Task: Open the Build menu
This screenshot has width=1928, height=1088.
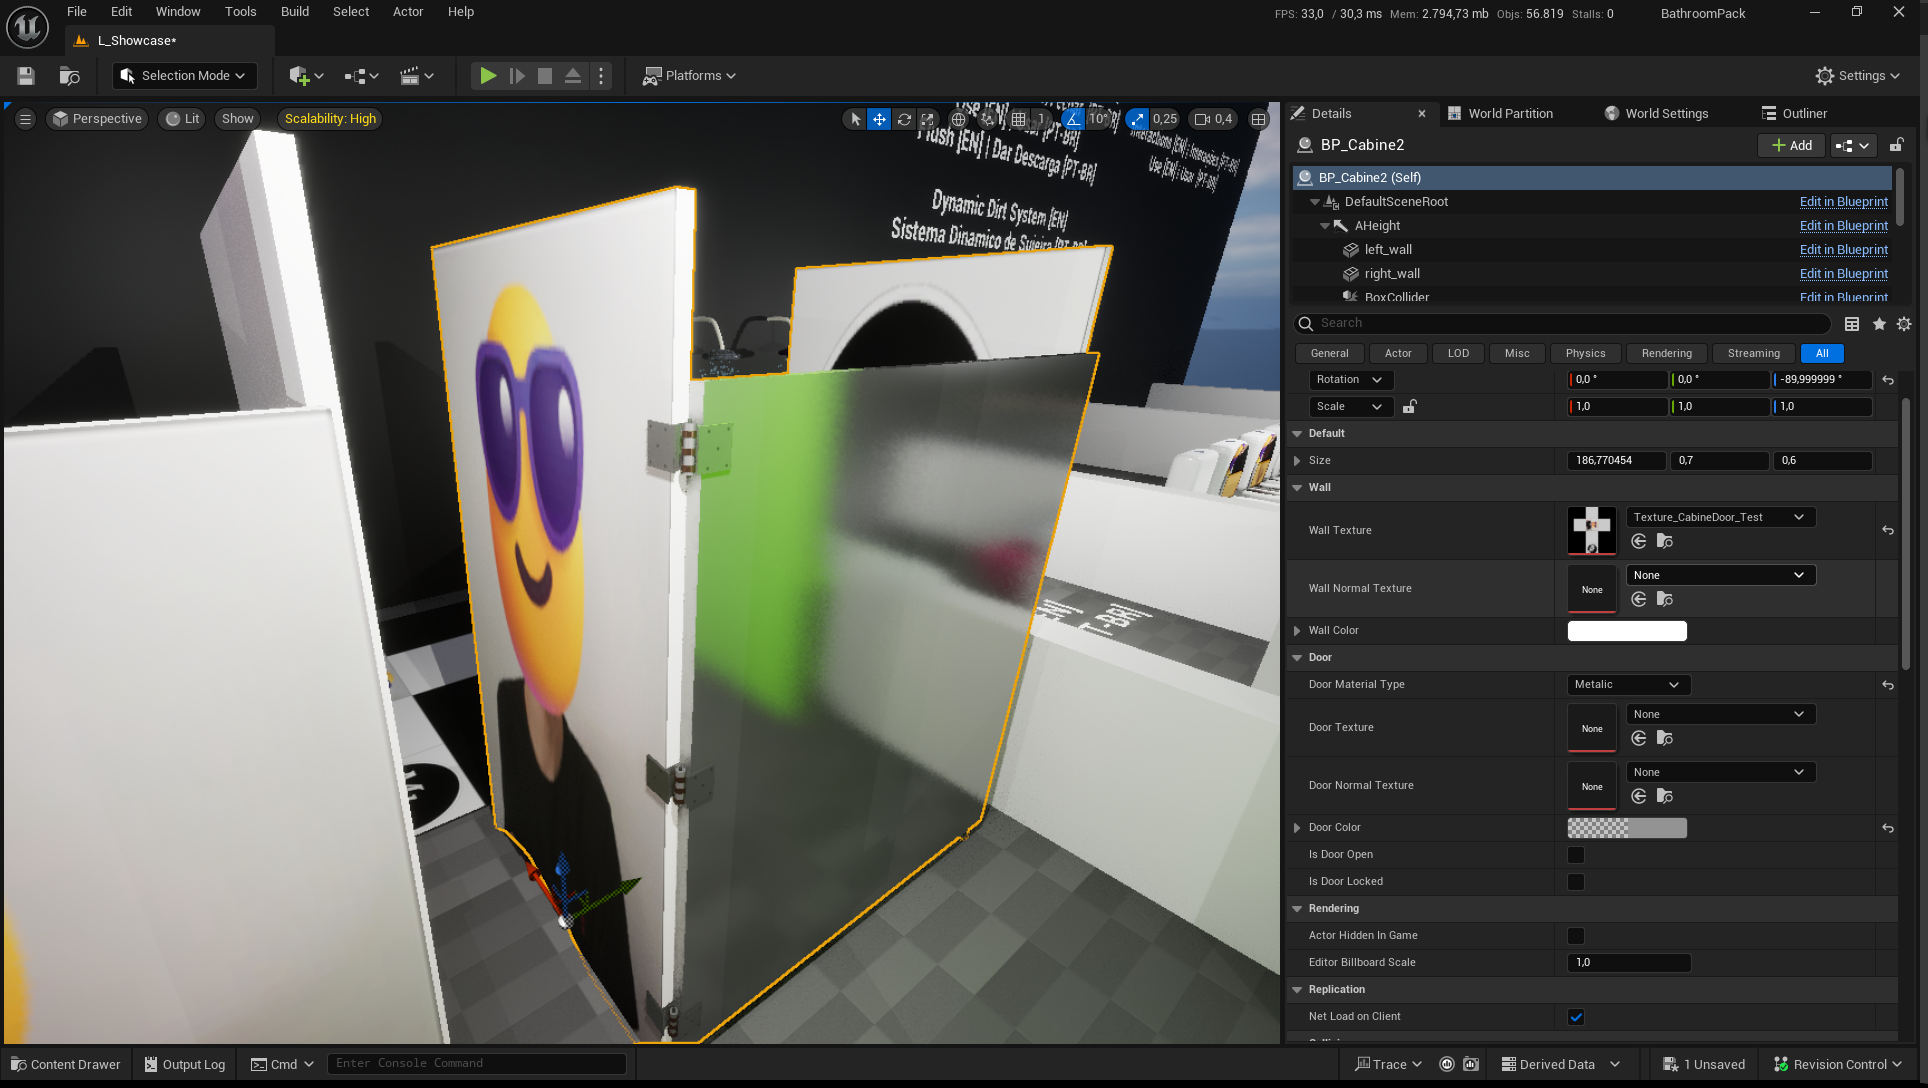Action: 294,12
